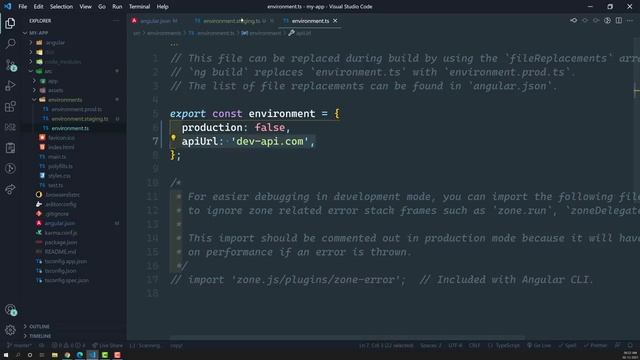
Task: Open the Terminal menu
Action: tap(139, 7)
